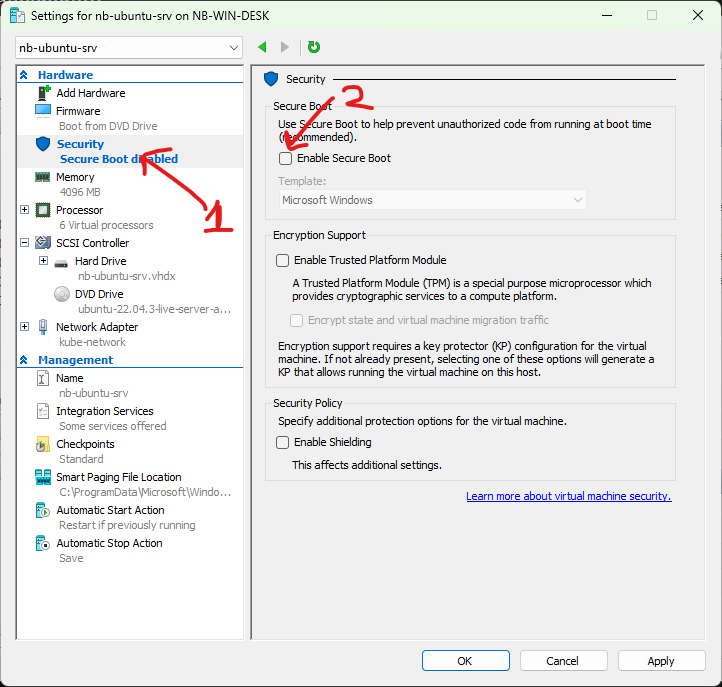This screenshot has width=722, height=687.
Task: Open Smart Paging File Location icon
Action: coord(43,477)
